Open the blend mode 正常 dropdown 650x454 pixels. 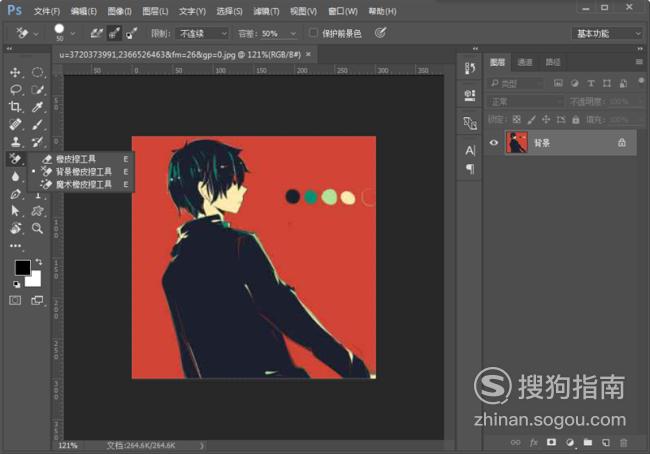click(525, 102)
